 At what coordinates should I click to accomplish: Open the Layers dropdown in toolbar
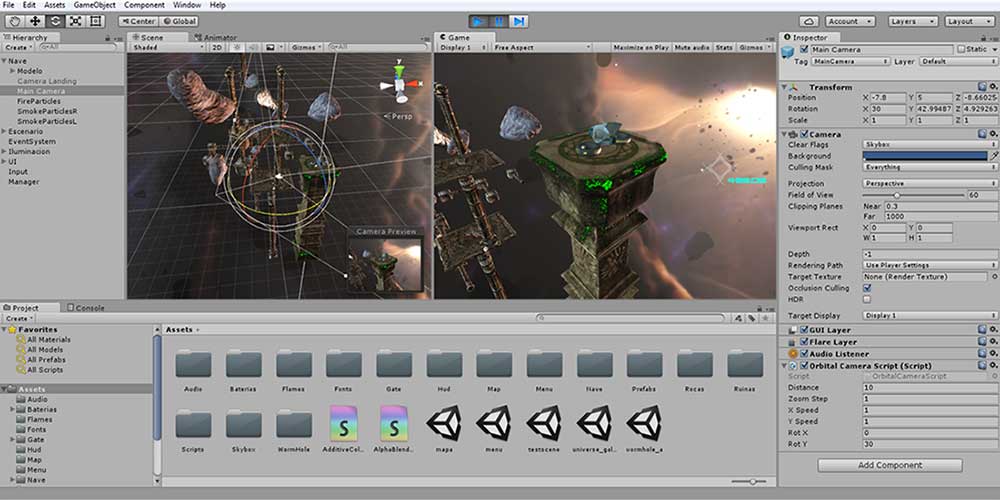click(x=913, y=21)
